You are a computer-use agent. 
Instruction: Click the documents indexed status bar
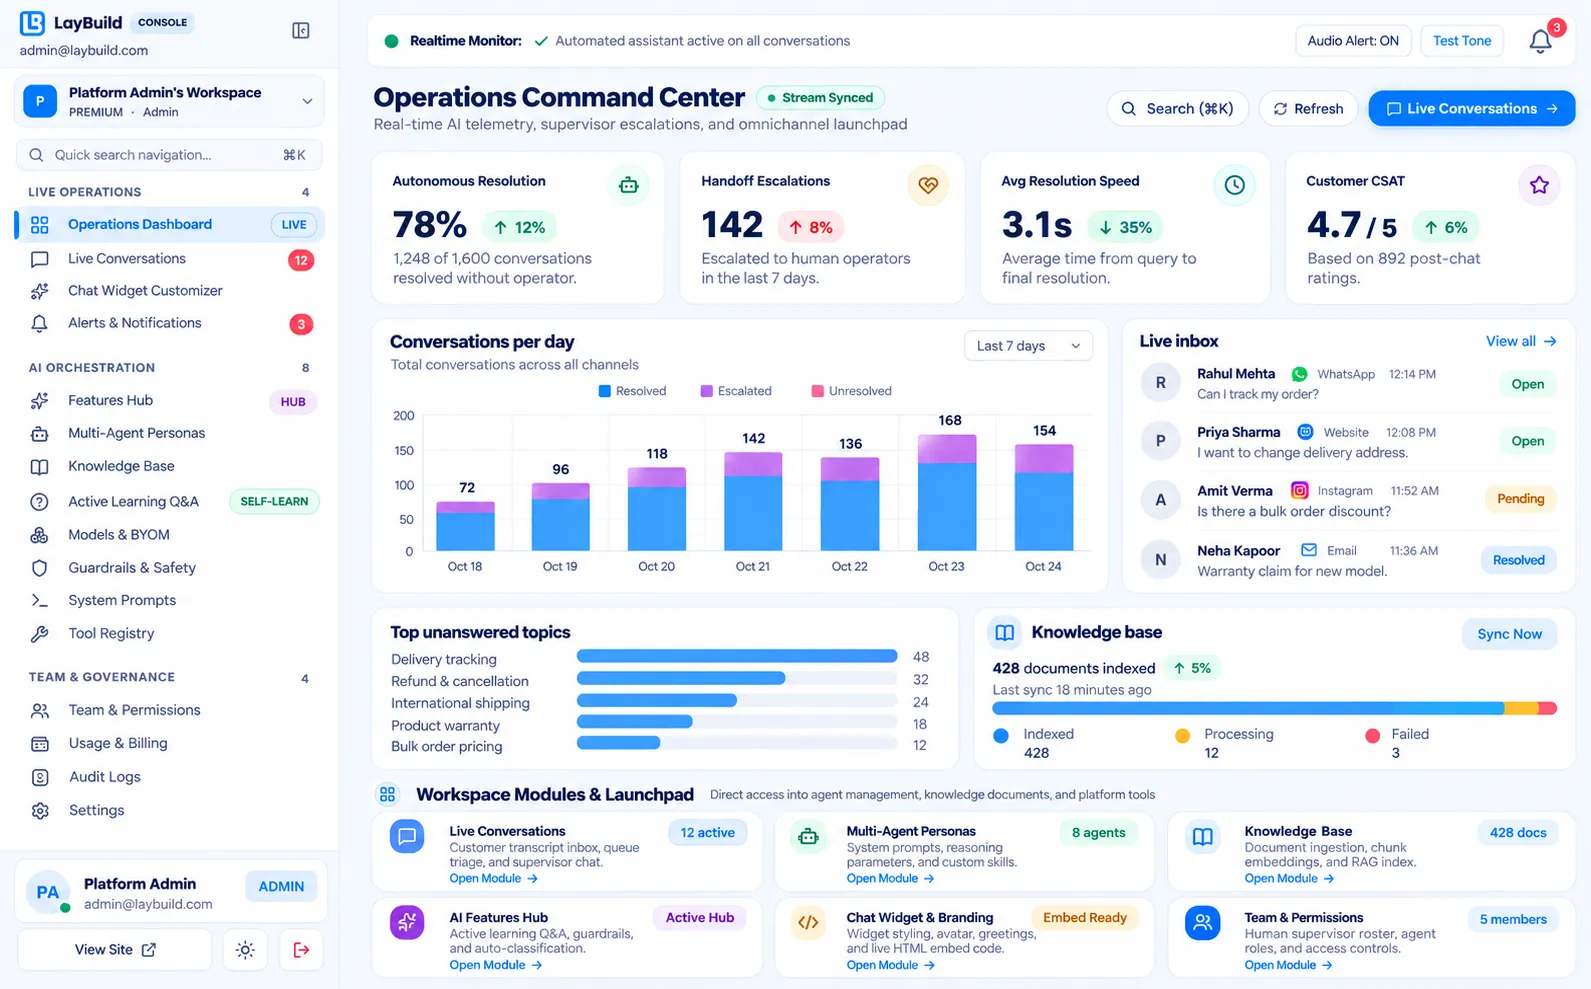coord(1274,708)
